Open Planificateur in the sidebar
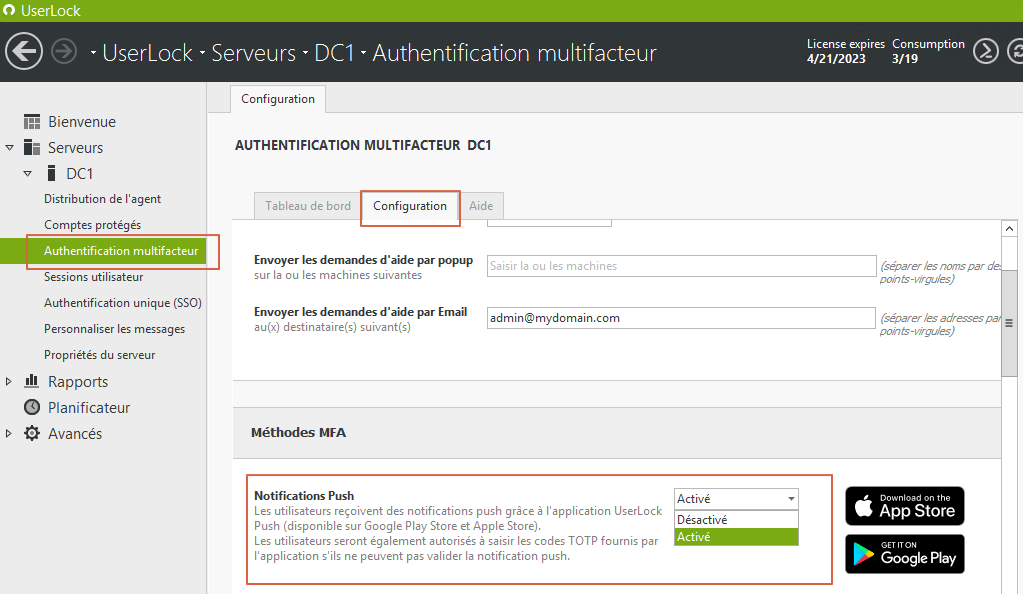Screen dimensions: 1023x594 pyautogui.click(x=89, y=407)
